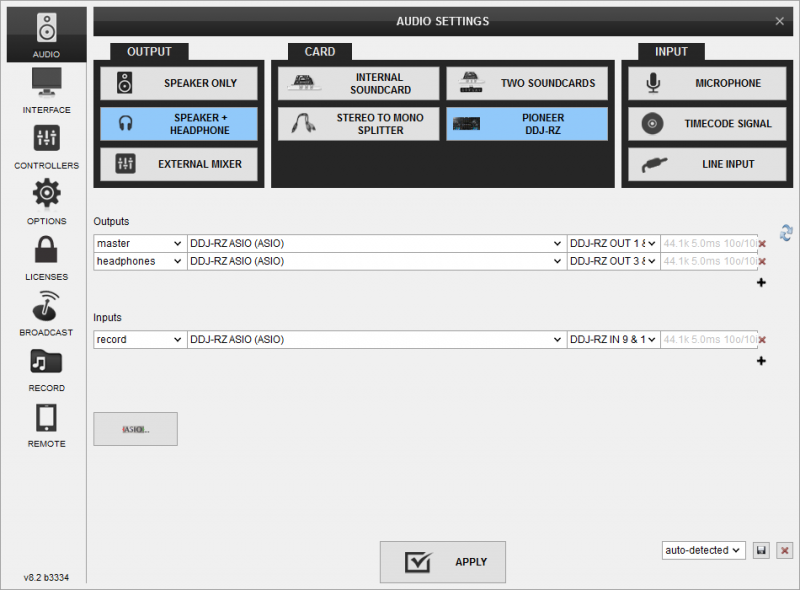Save audio config with floppy disk icon

pyautogui.click(x=762, y=551)
